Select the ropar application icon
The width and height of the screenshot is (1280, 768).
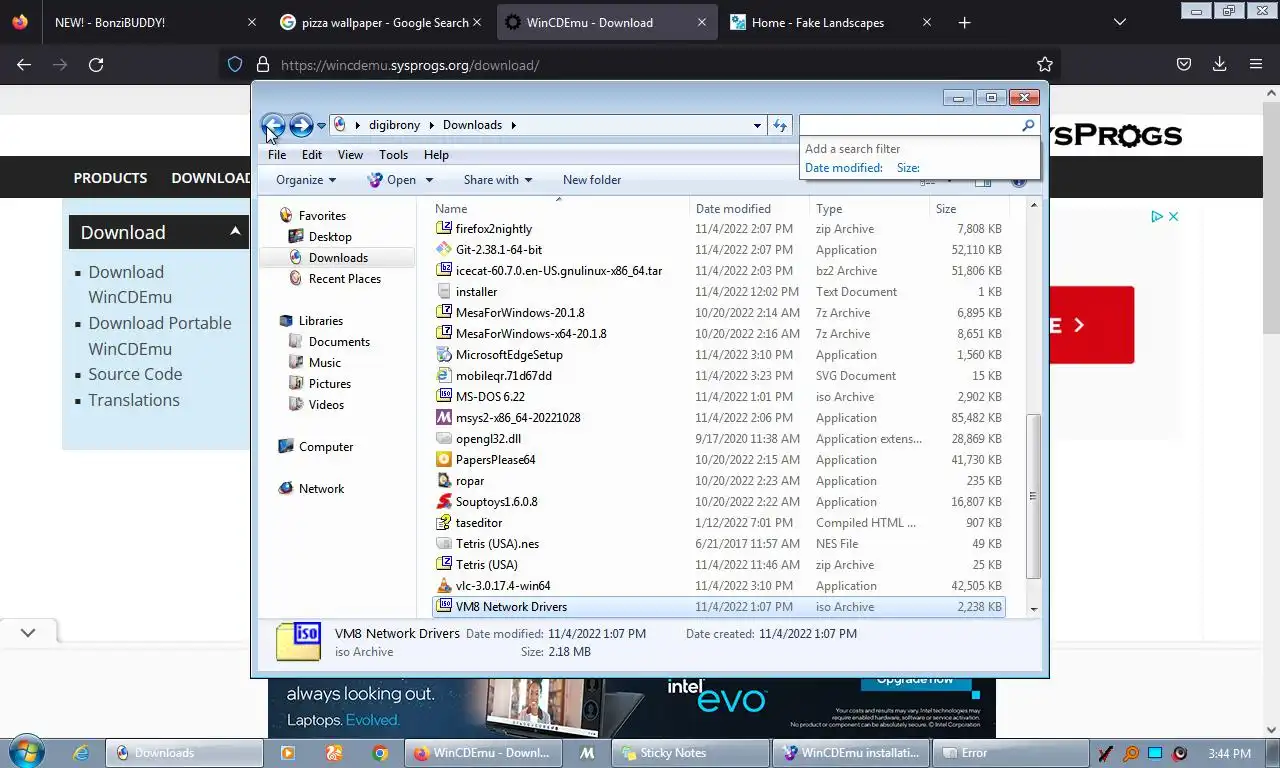(x=445, y=481)
